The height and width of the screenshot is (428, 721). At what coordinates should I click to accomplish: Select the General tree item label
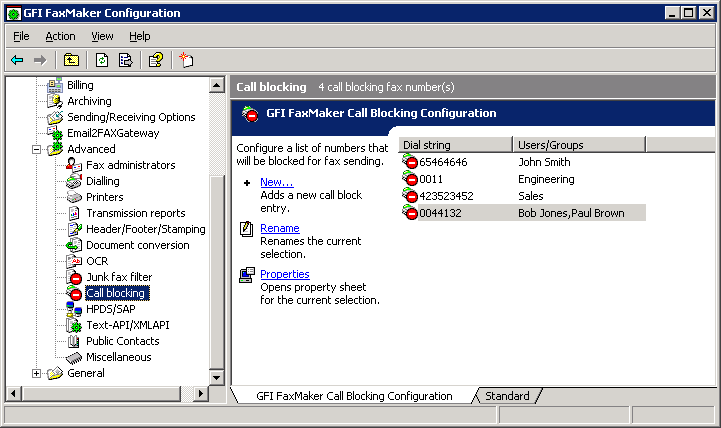86,373
